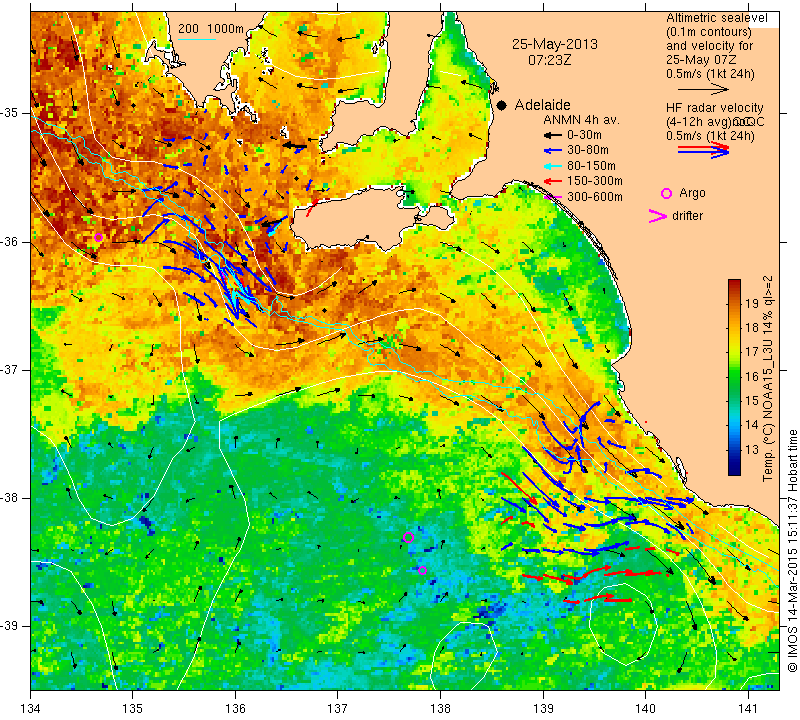Click the 14 degree colorbar label
Image resolution: width=800 pixels, height=720 pixels.
(x=753, y=425)
